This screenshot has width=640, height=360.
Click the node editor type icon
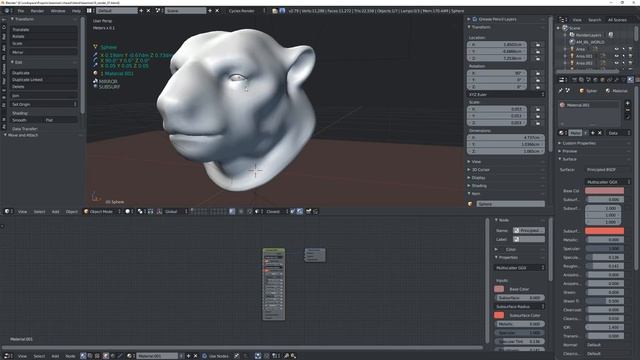tap(8, 356)
